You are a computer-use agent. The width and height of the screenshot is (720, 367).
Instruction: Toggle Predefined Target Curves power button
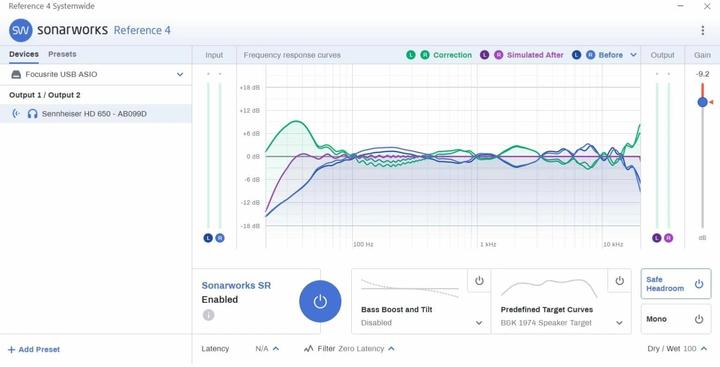619,281
